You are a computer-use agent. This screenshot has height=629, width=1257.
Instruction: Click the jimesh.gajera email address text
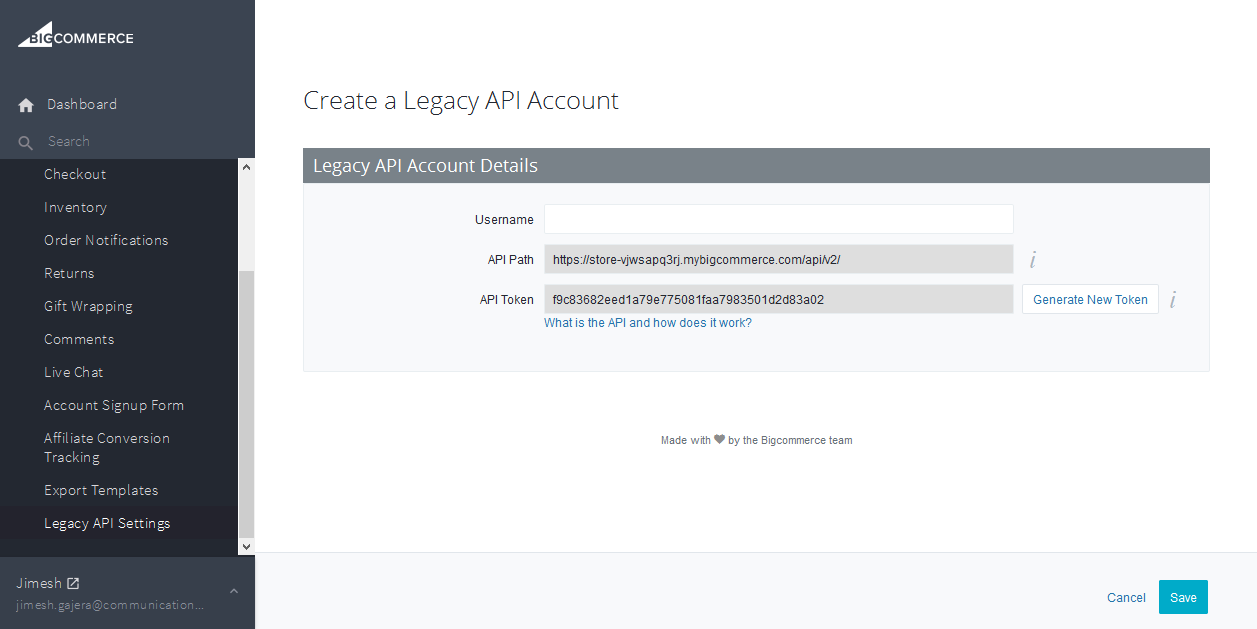coord(110,605)
